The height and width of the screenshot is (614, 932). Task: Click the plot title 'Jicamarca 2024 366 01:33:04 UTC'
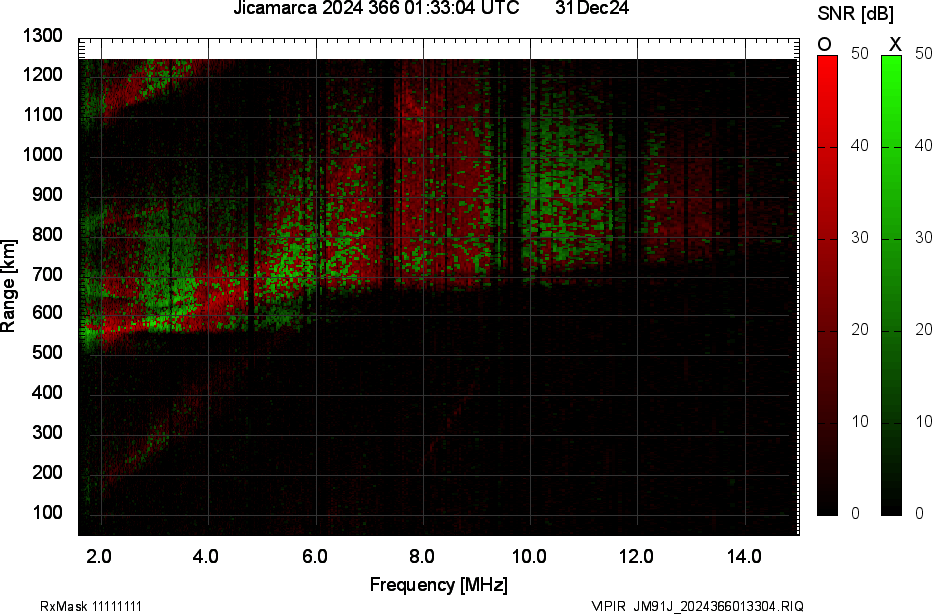click(376, 8)
